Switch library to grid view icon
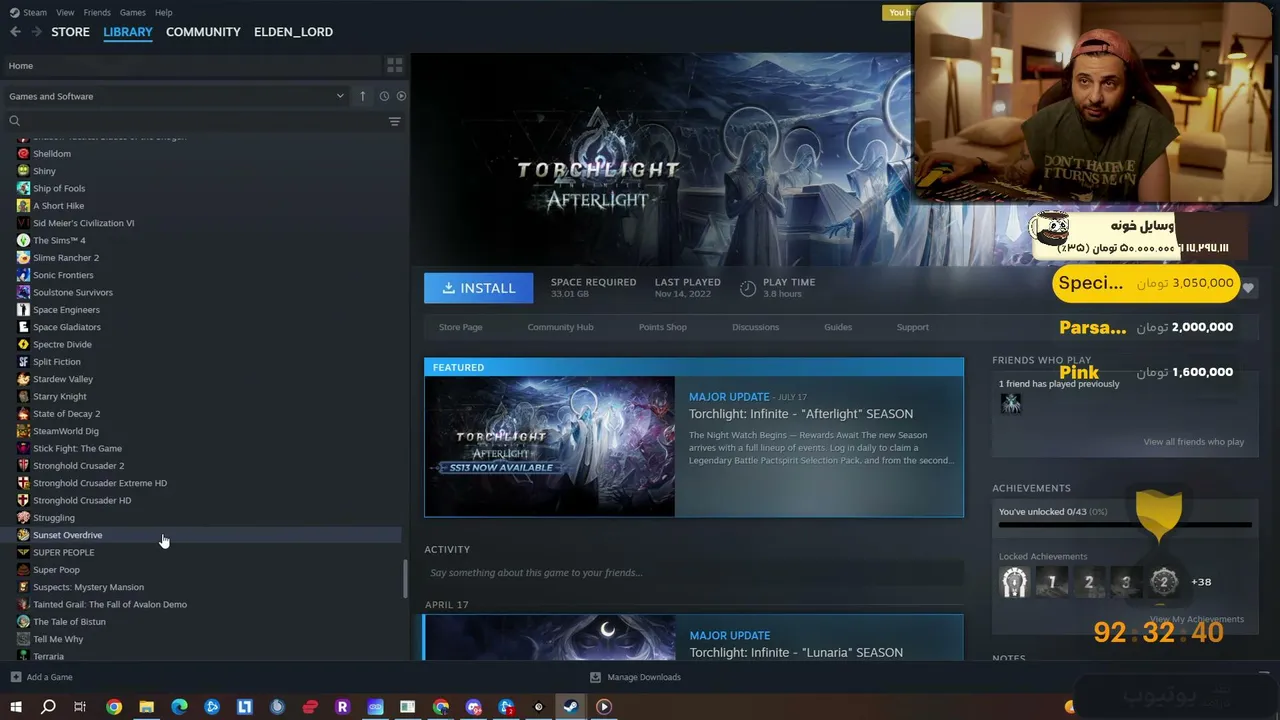1280x720 pixels. pos(395,65)
